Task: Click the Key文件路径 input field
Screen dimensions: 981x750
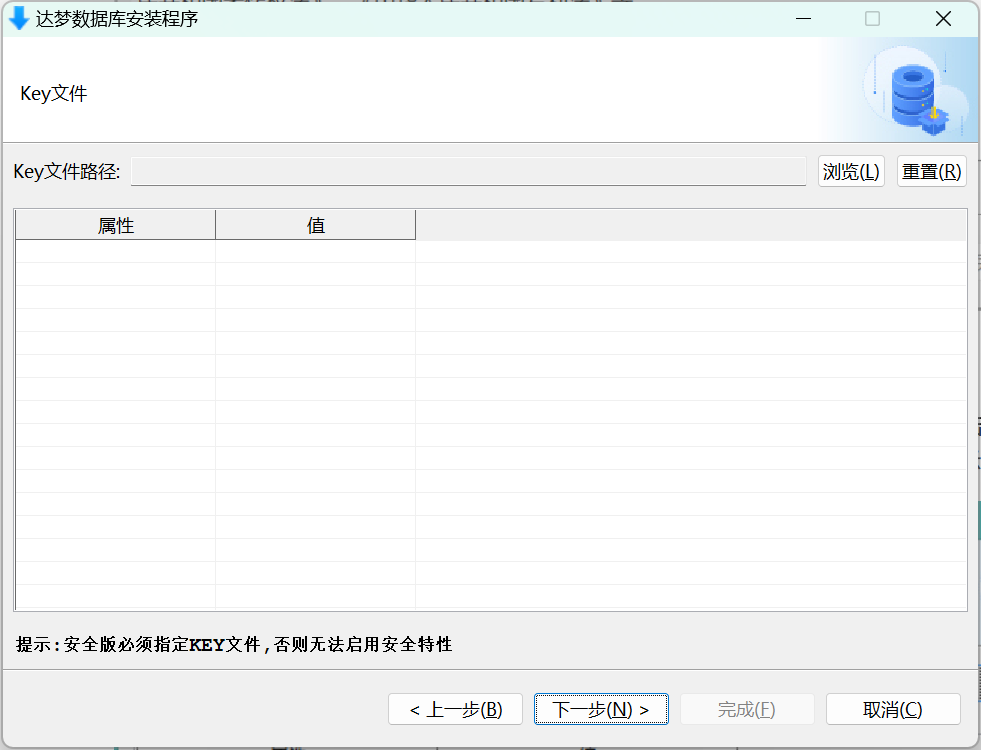Action: (469, 171)
